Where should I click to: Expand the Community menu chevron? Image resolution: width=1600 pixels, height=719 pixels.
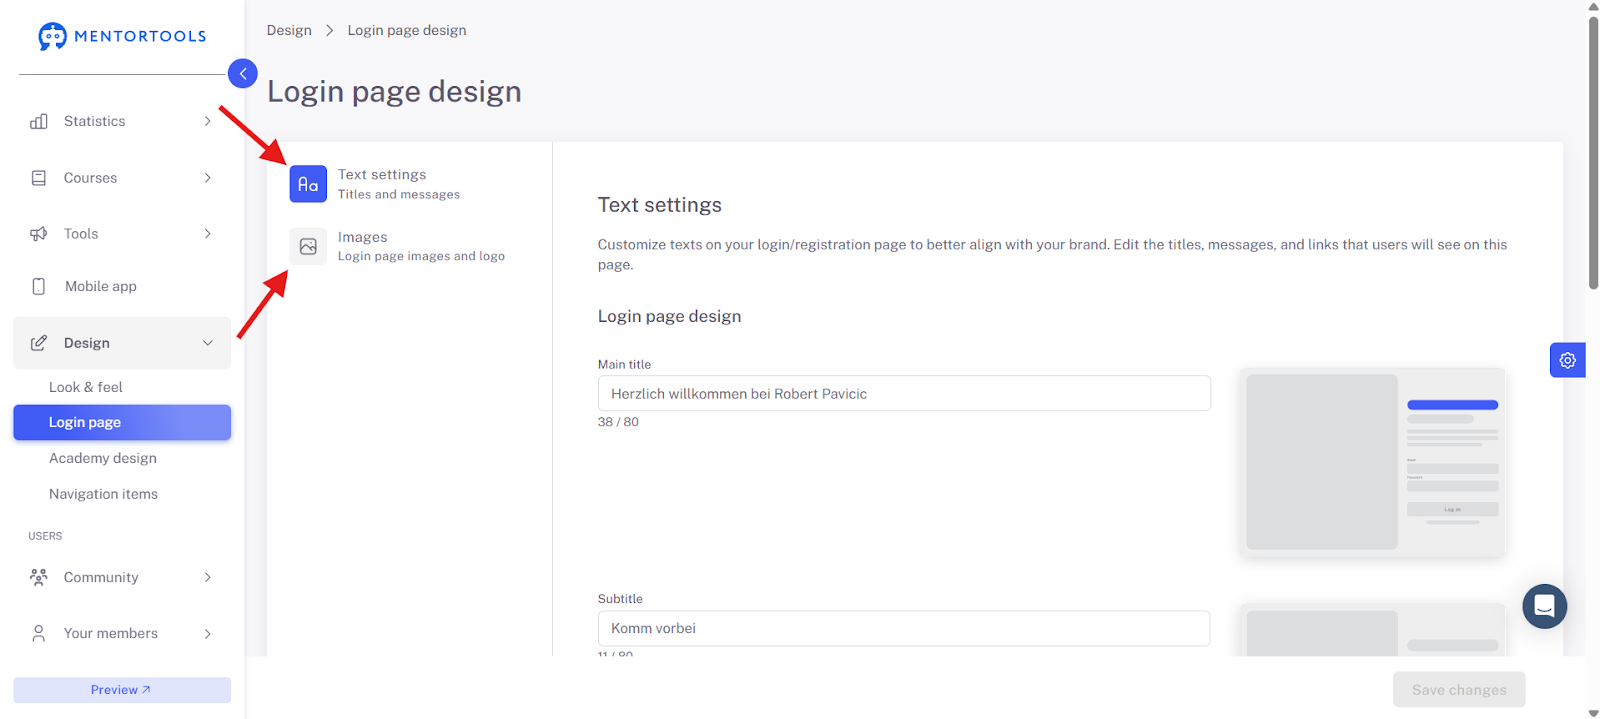coord(208,577)
